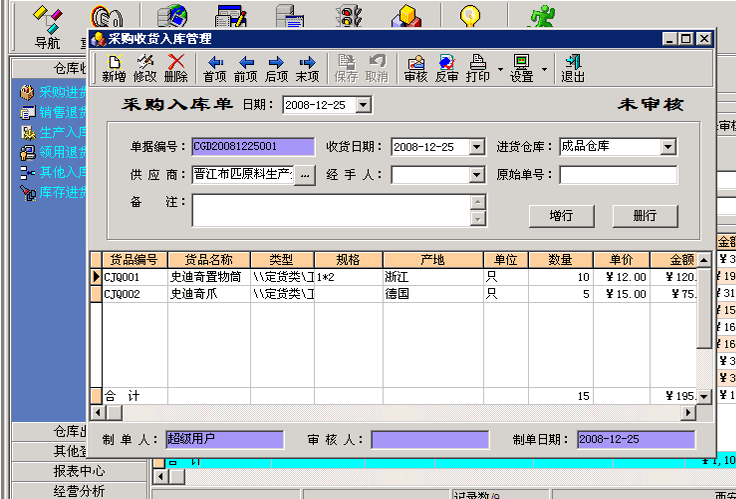Open 生产入库 item in sidebar

tap(53, 132)
